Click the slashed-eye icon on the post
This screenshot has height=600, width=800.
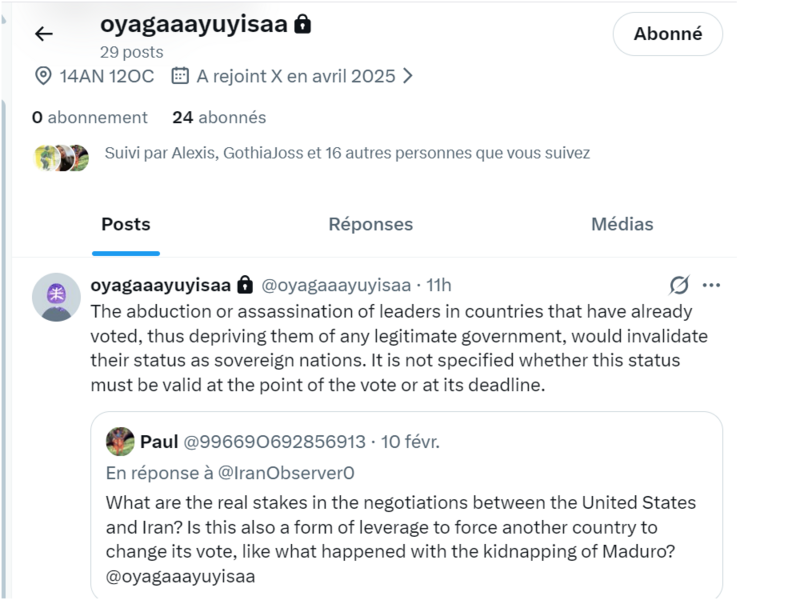680,285
